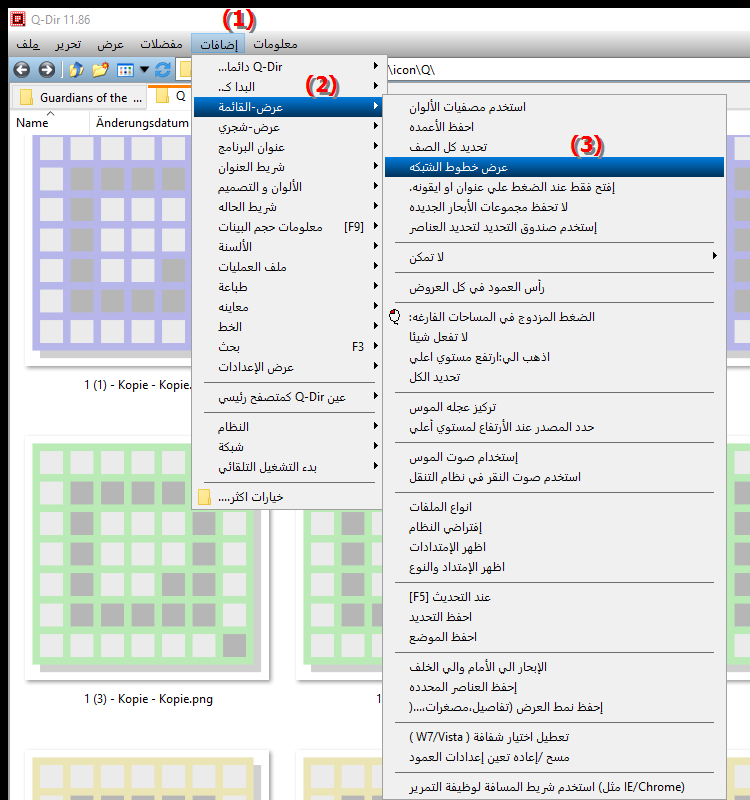Expand the عرض-شجري submenu
750x800 pixels.
[288, 127]
